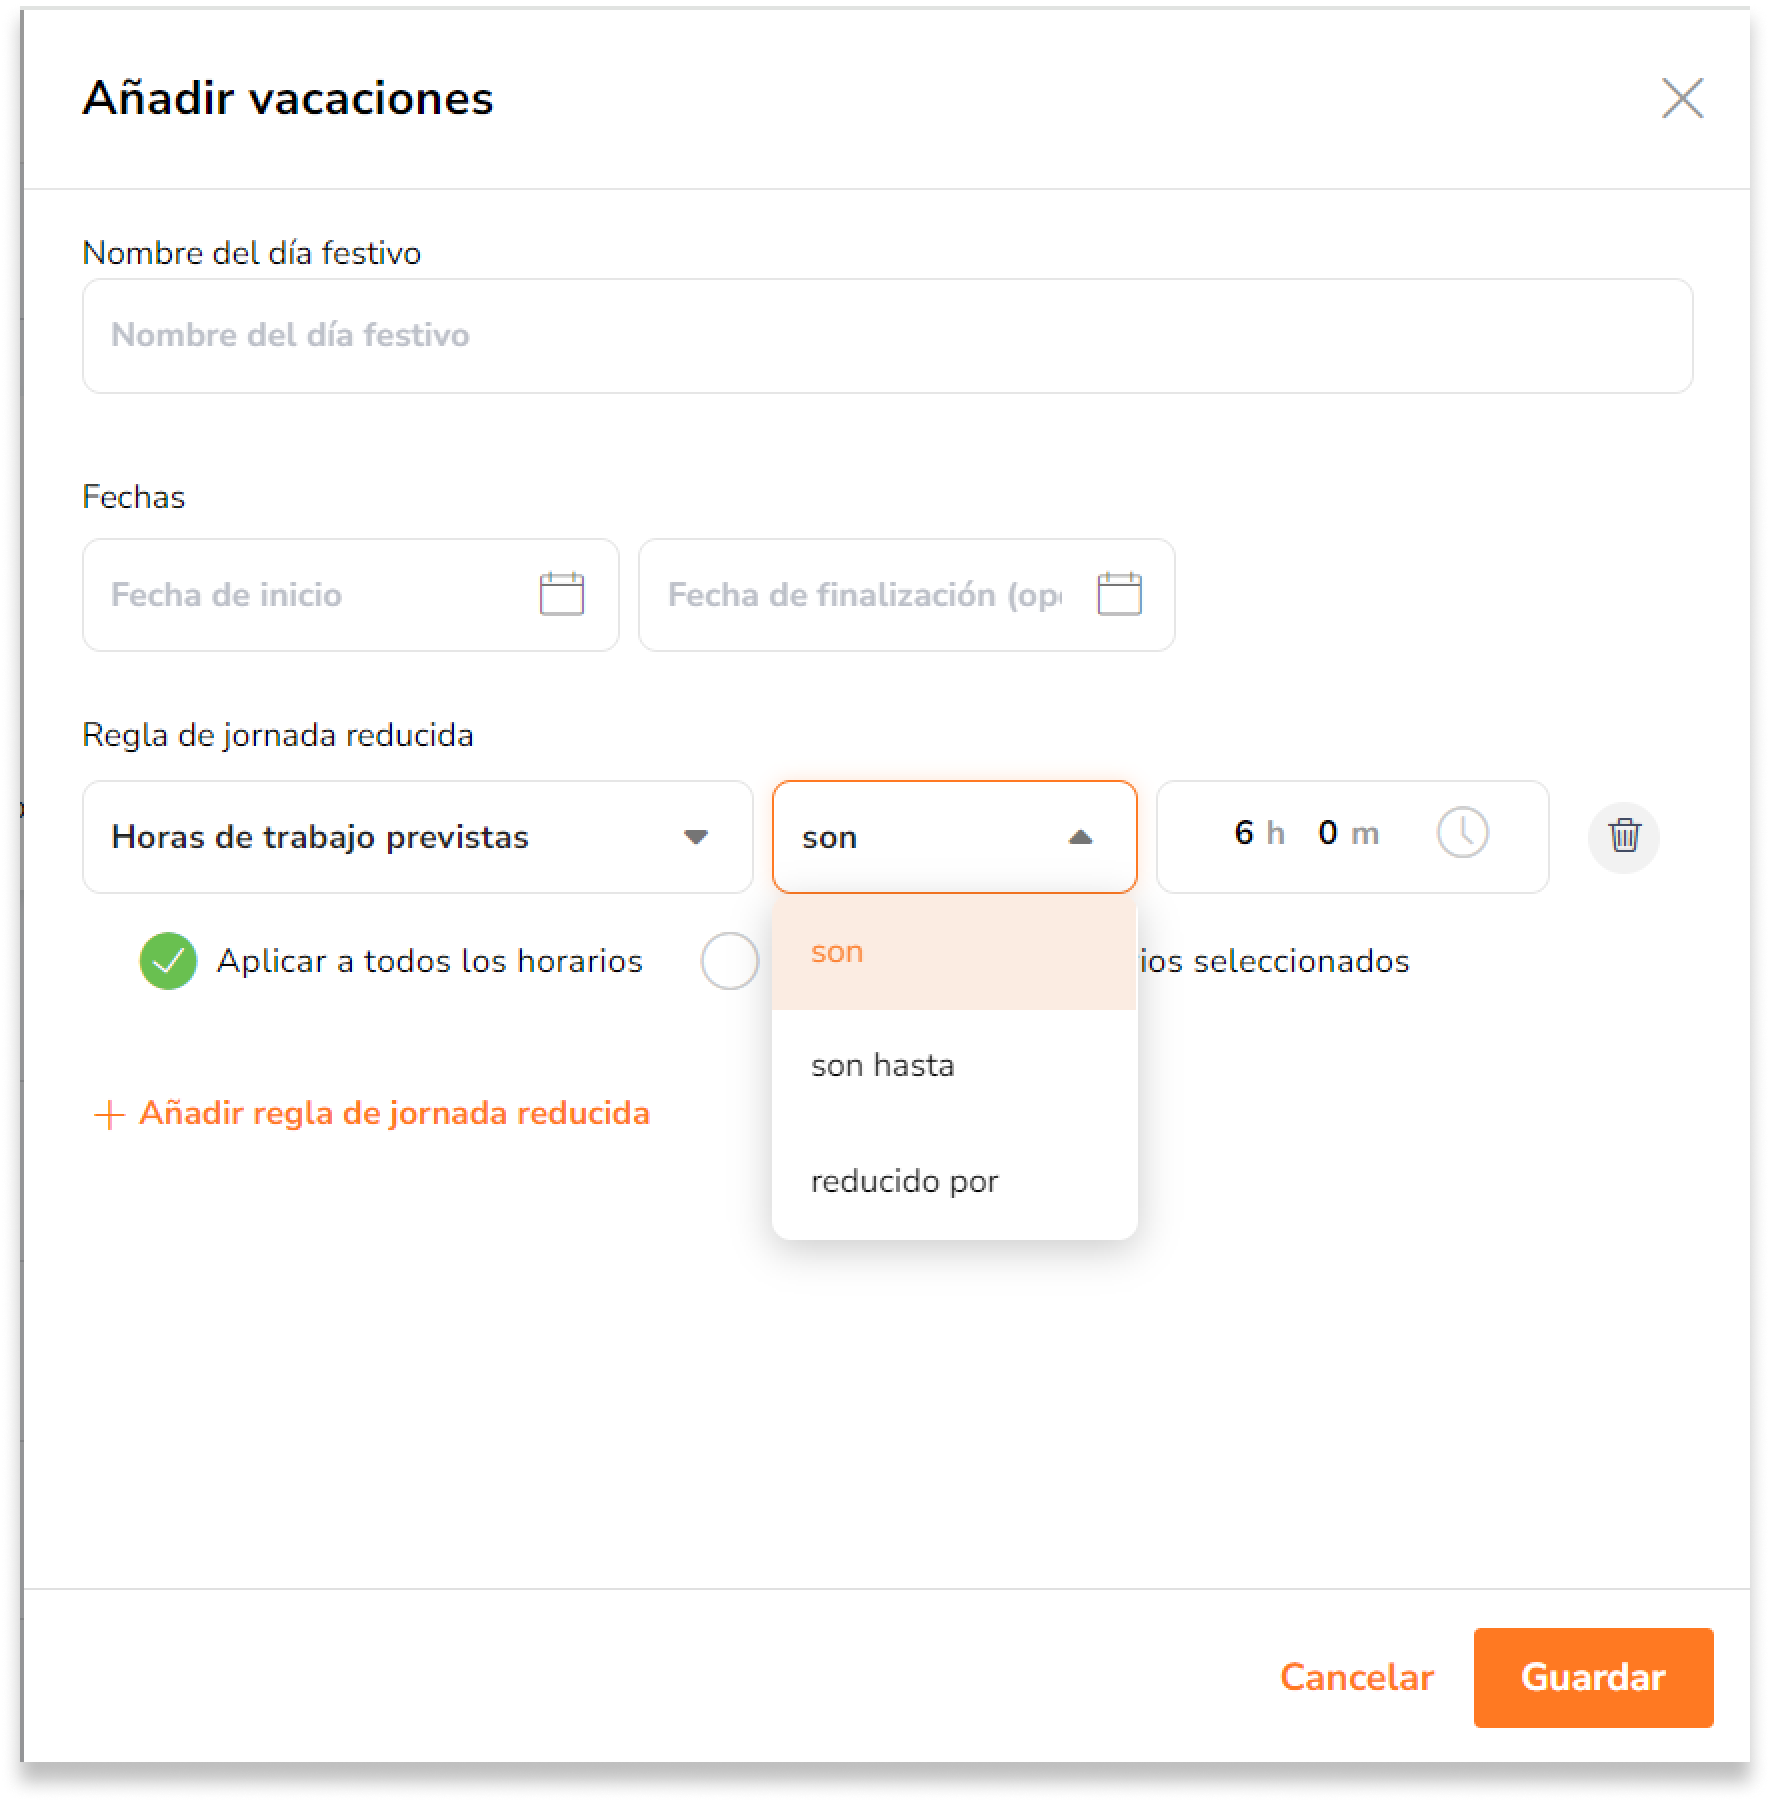Expand the Horas de trabajo previstas dropdown
This screenshot has height=1802, width=1770.
417,837
